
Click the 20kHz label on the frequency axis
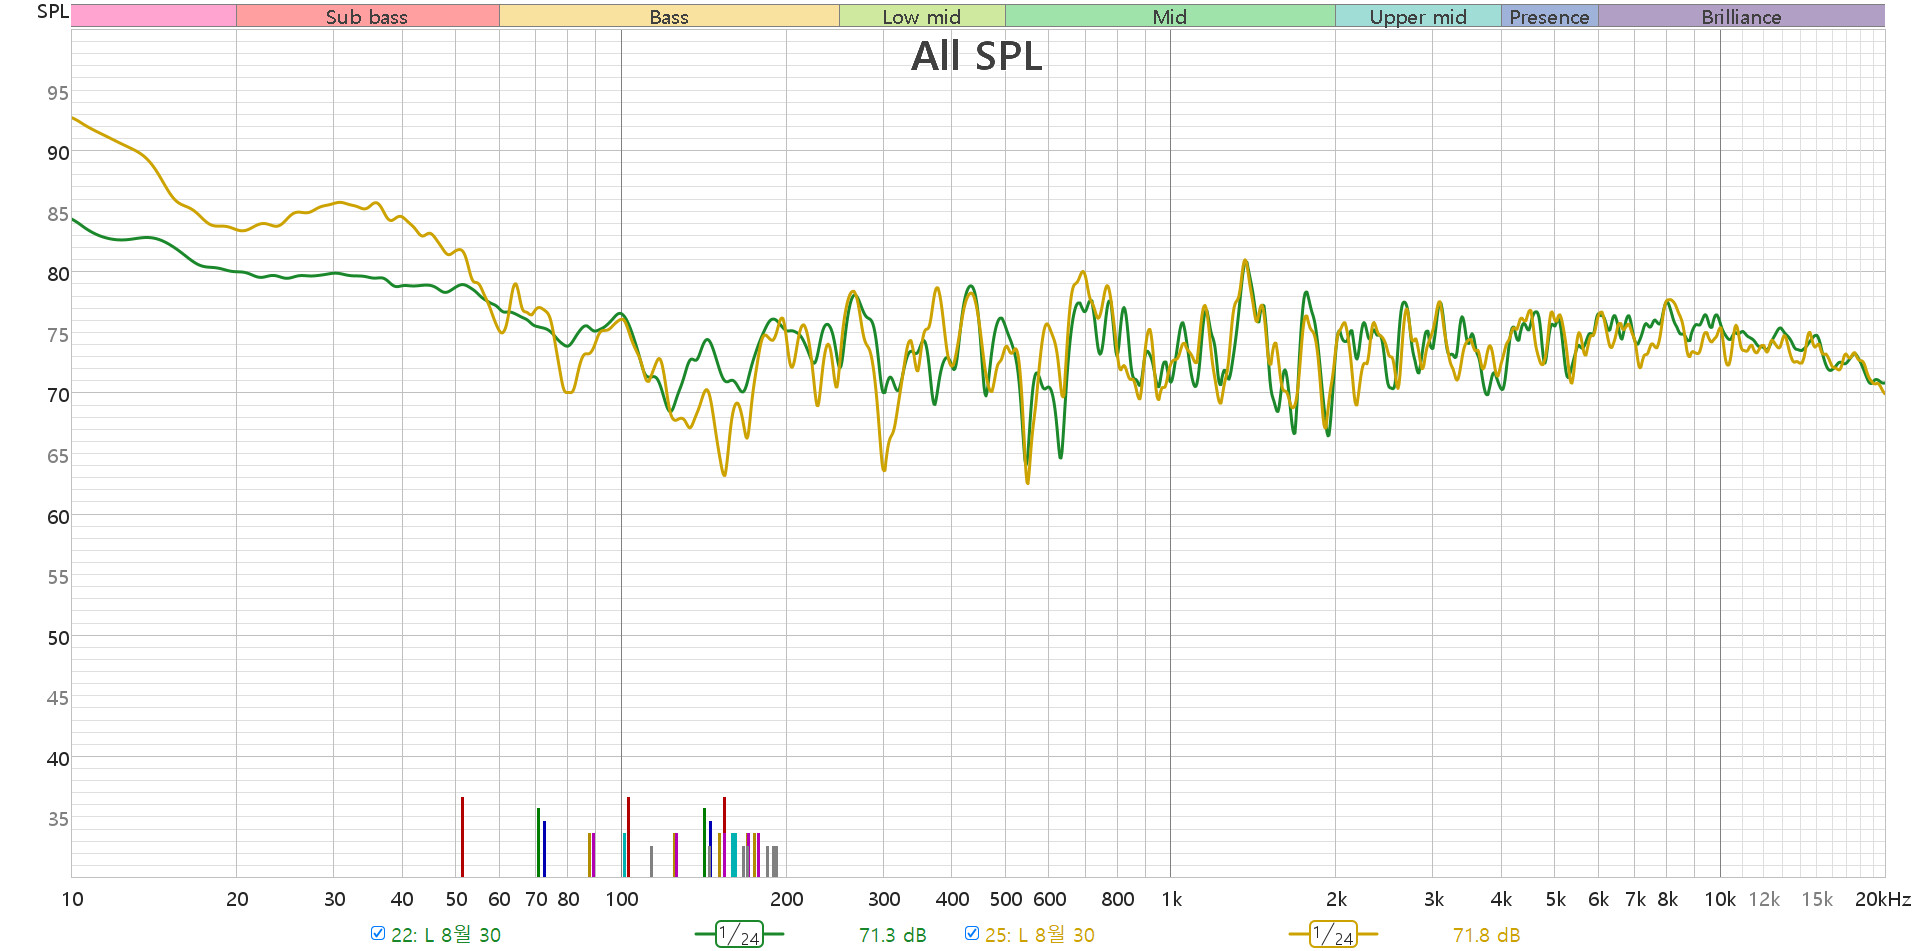[x=1883, y=899]
